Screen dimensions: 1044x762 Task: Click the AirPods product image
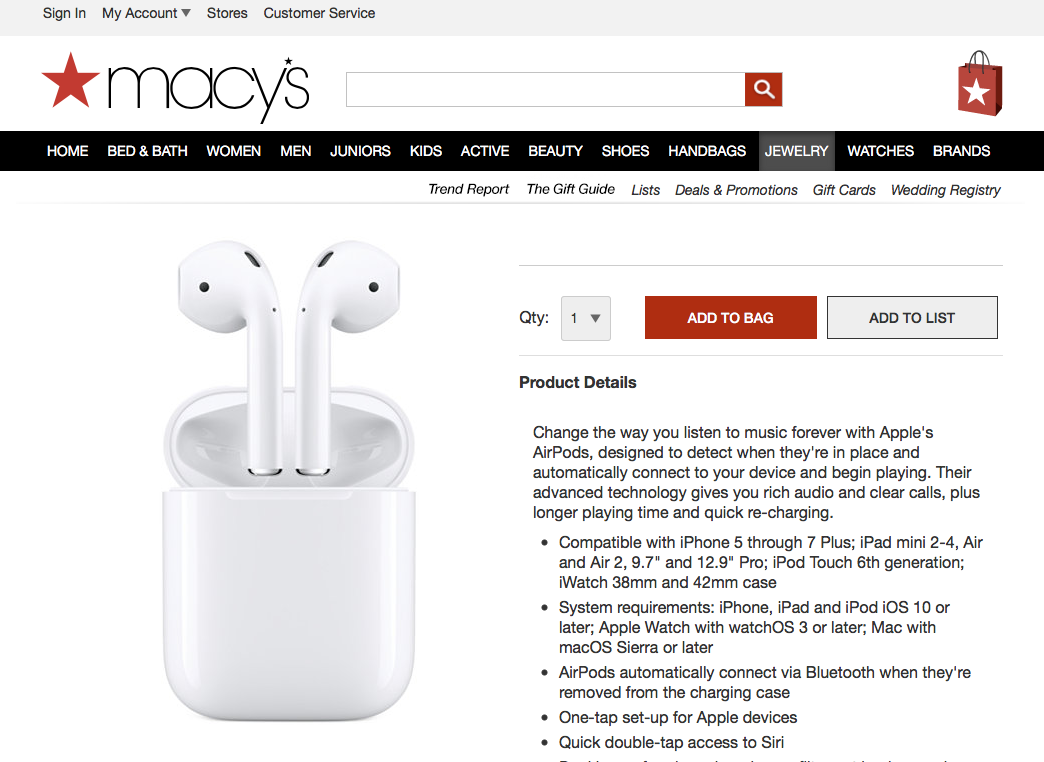click(x=289, y=480)
